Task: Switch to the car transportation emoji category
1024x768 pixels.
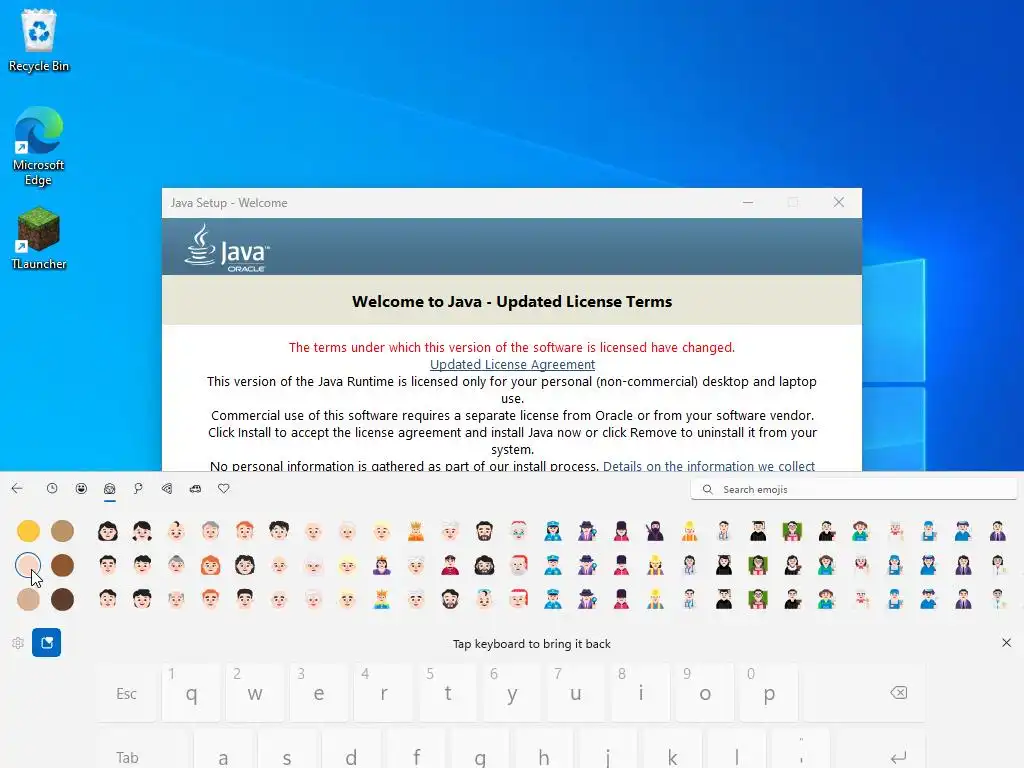Action: point(195,488)
